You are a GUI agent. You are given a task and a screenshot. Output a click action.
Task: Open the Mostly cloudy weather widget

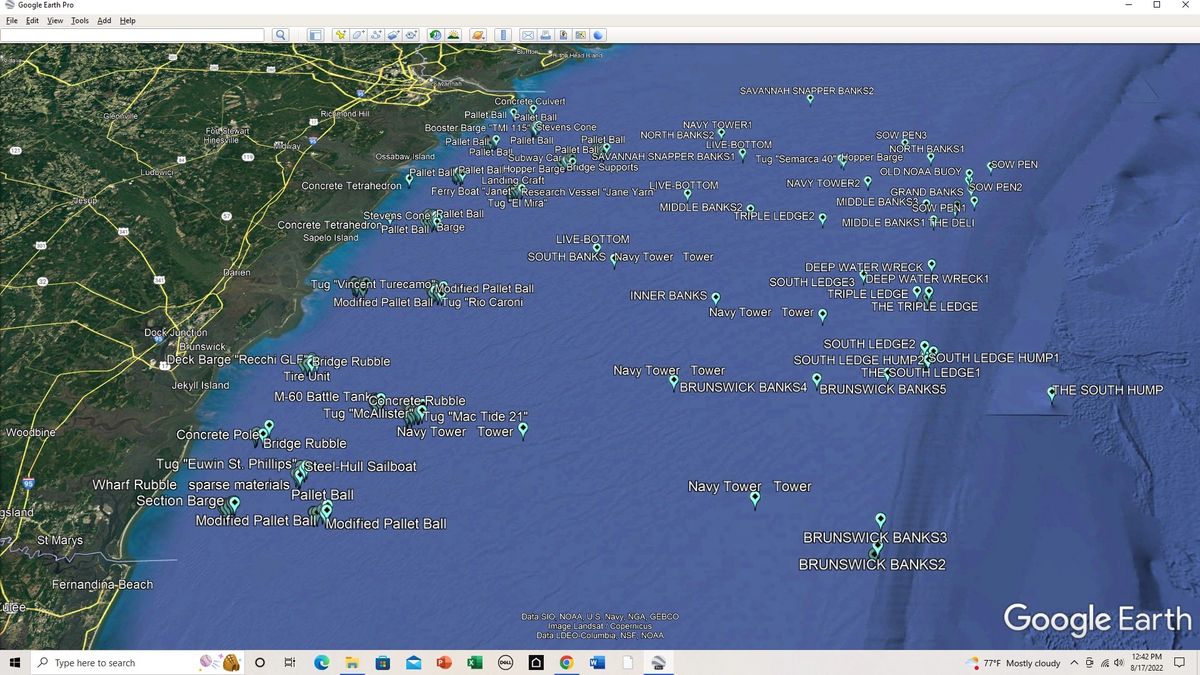(1013, 662)
